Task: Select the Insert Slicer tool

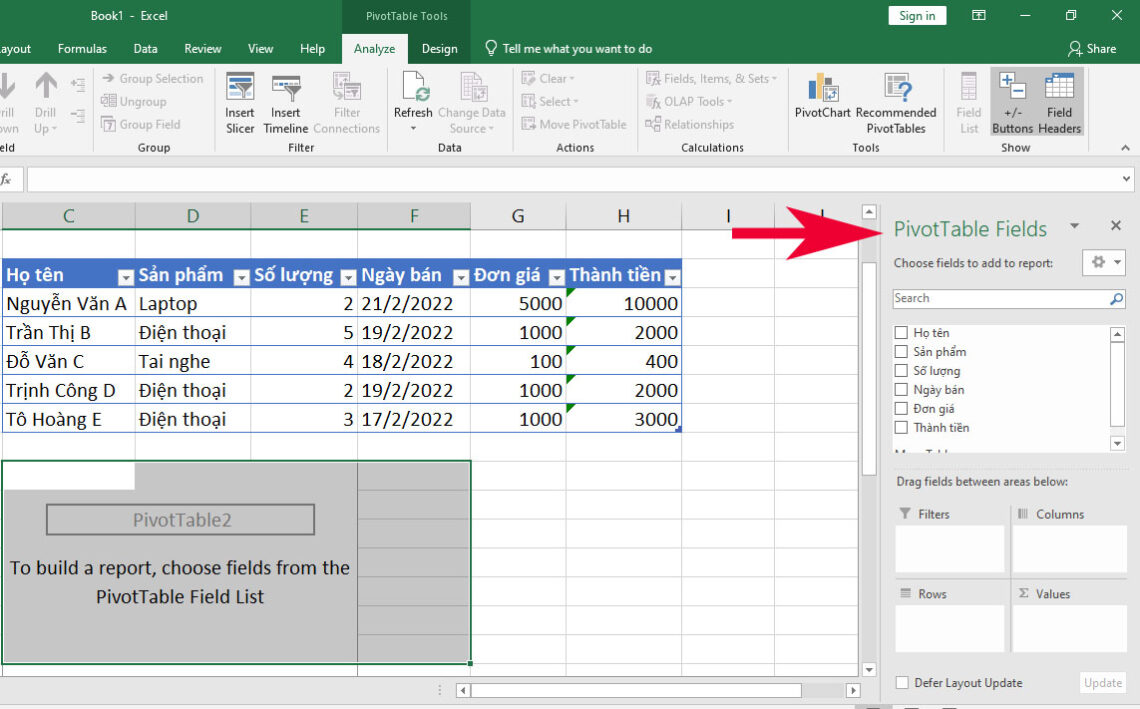Action: click(239, 101)
